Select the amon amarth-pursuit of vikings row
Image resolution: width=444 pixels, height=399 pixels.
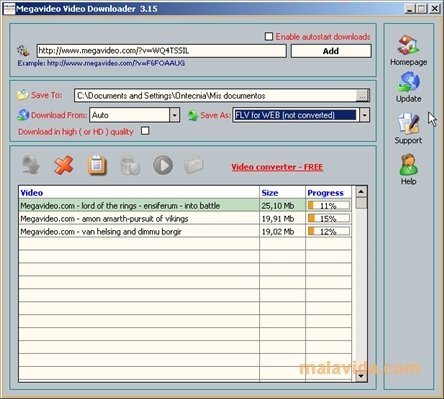pos(139,219)
